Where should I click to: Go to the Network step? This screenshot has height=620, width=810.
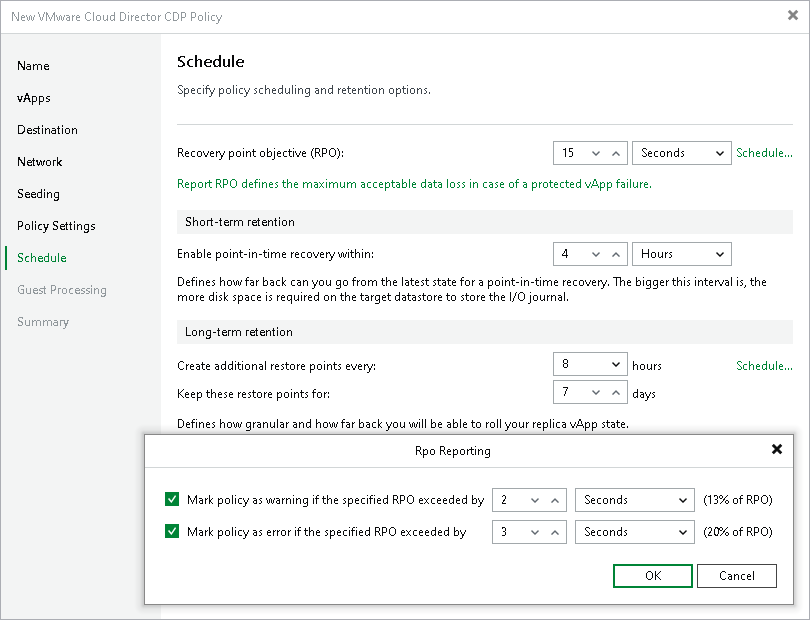click(x=39, y=162)
